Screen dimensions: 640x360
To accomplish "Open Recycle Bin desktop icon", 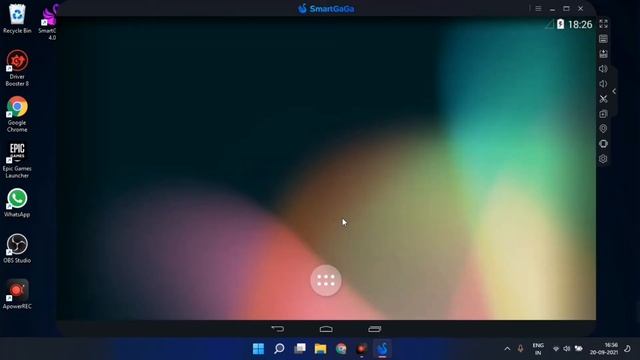I will click(17, 19).
